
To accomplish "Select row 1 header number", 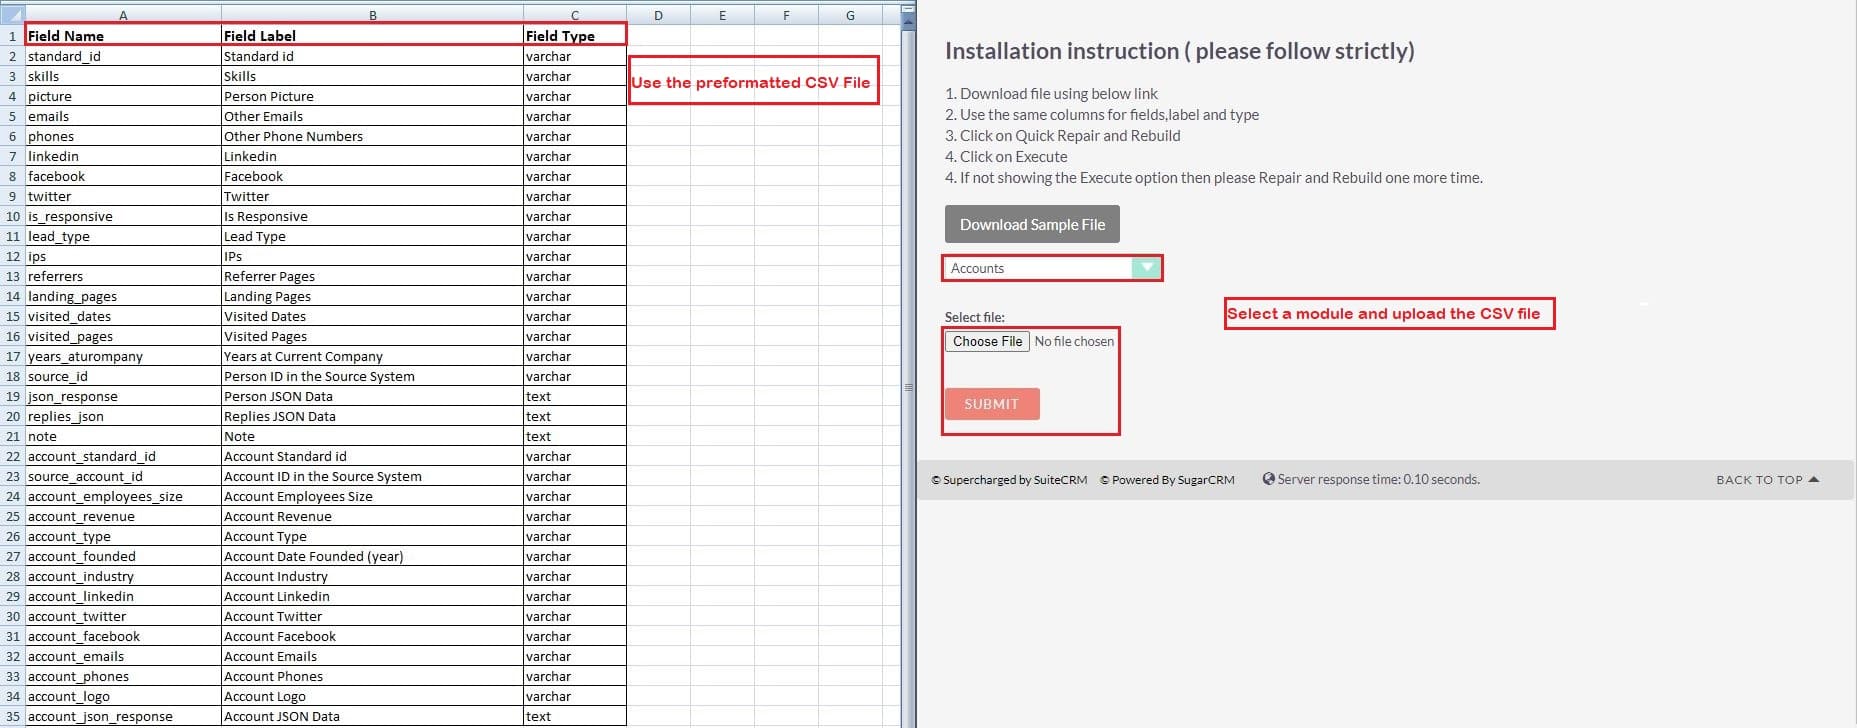I will click(x=12, y=35).
